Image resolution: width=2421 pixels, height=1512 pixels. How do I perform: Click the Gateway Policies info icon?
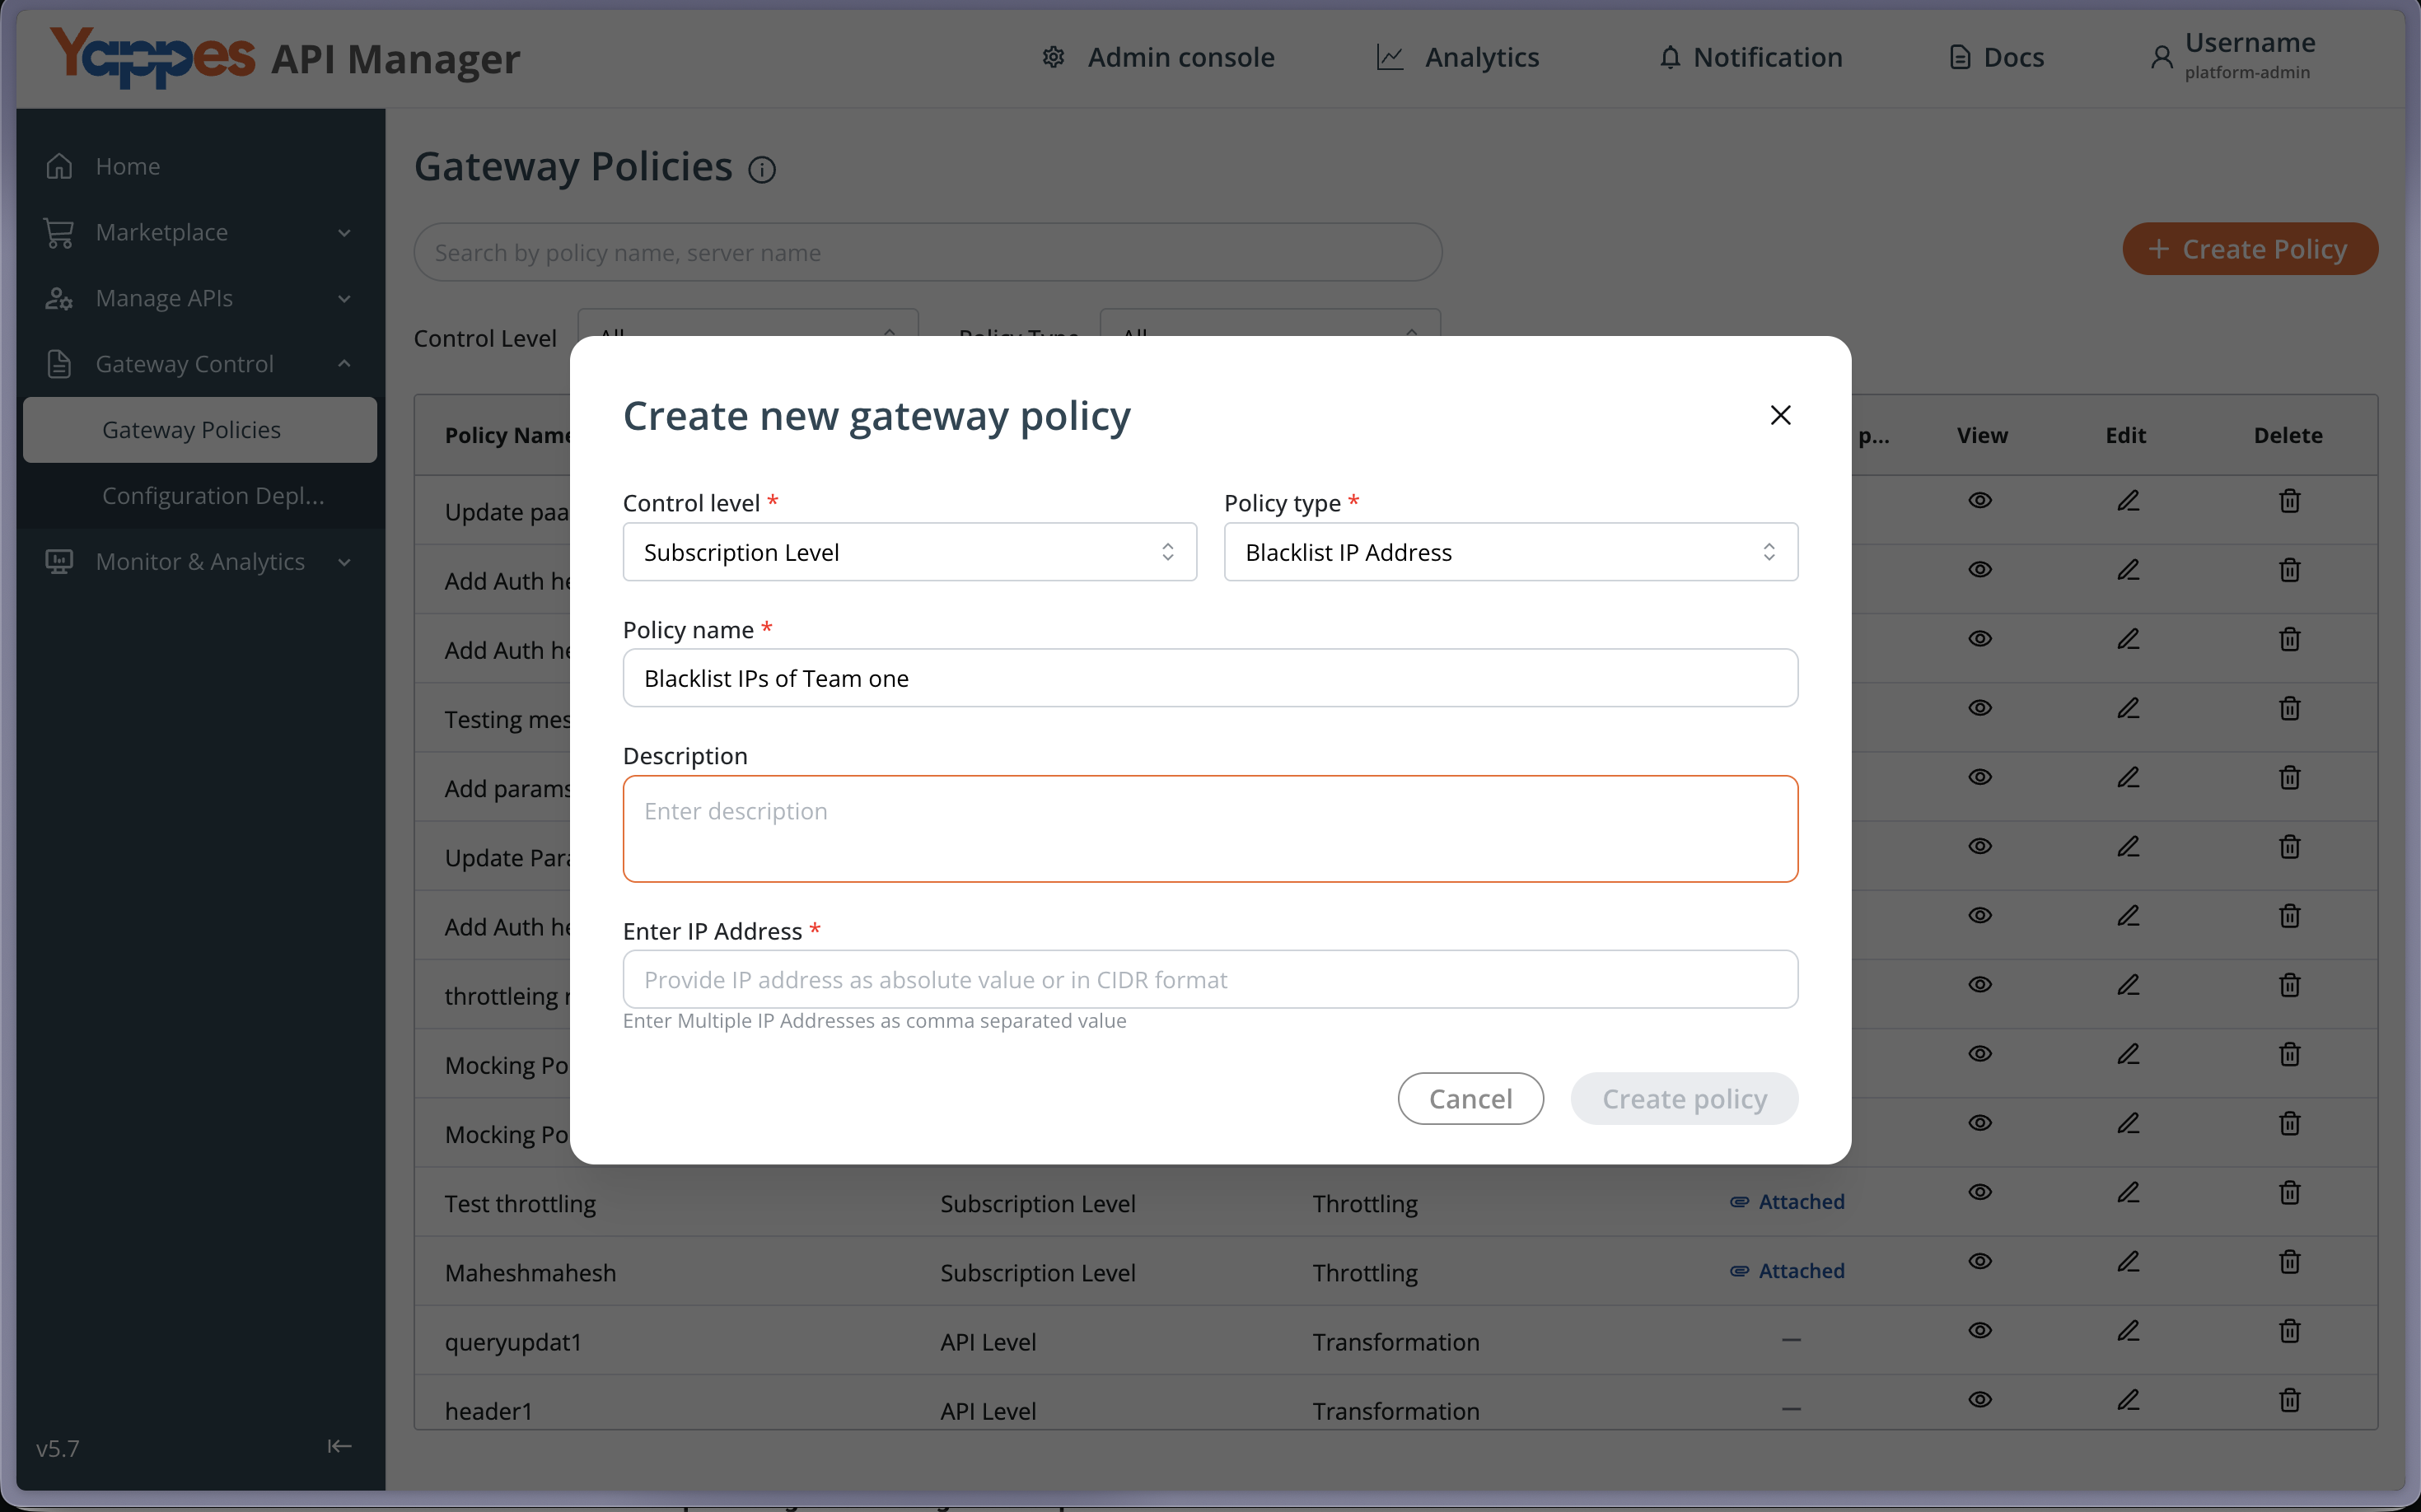click(x=762, y=170)
